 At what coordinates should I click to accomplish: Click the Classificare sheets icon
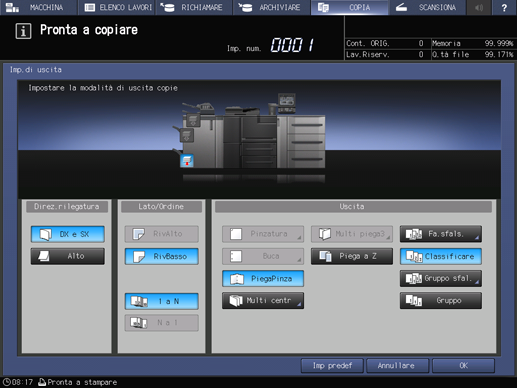pyautogui.click(x=414, y=256)
